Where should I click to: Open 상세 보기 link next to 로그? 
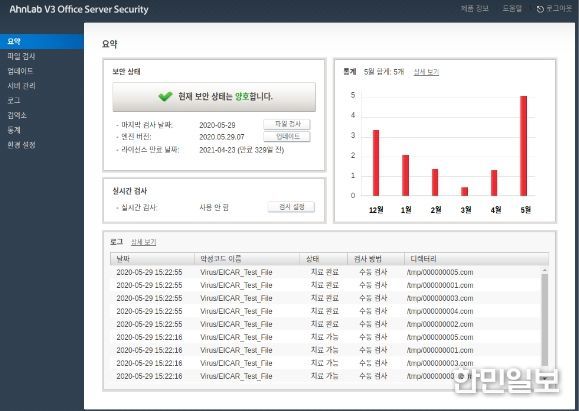pos(144,242)
